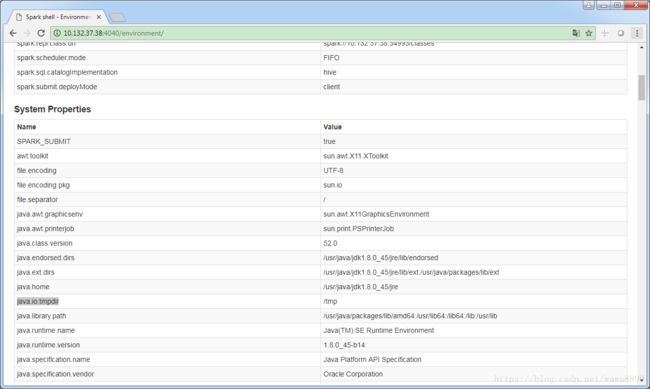650x389 pixels.
Task: Click the client deploy mode value
Action: [x=331, y=87]
